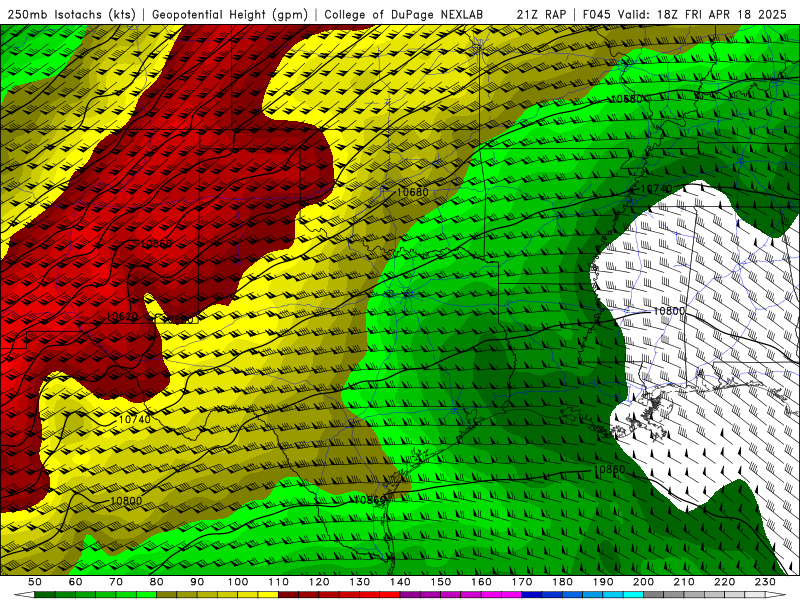Click the purple swatch in the color bar
This screenshot has width=800, height=600.
(410, 595)
